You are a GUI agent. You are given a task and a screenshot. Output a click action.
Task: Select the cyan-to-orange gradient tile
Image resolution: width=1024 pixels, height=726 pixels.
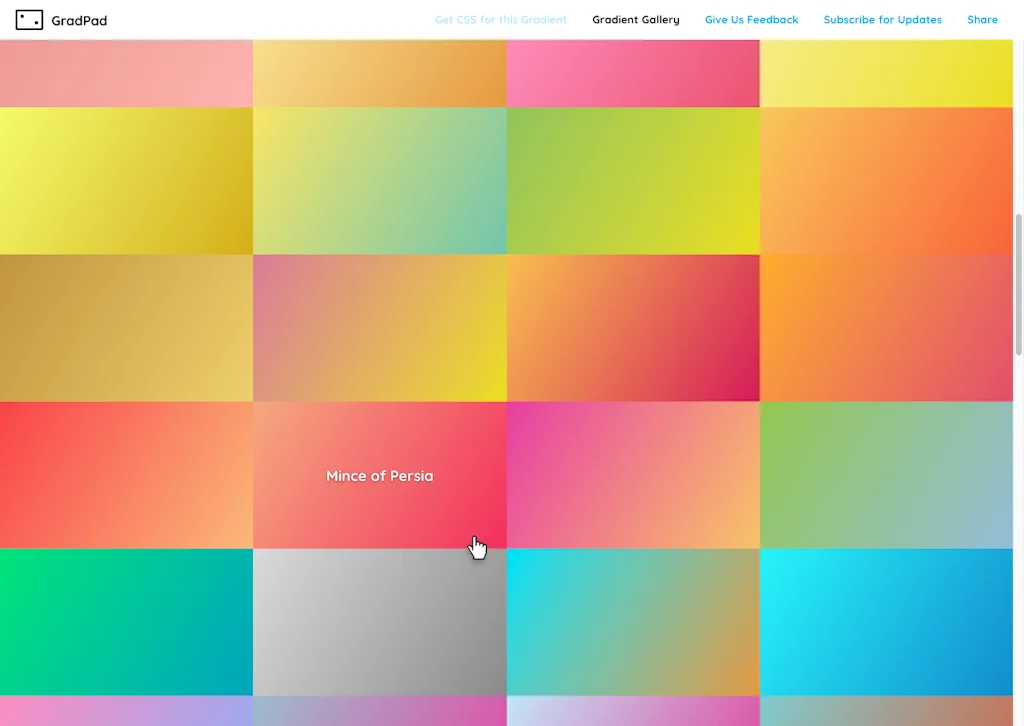point(633,622)
